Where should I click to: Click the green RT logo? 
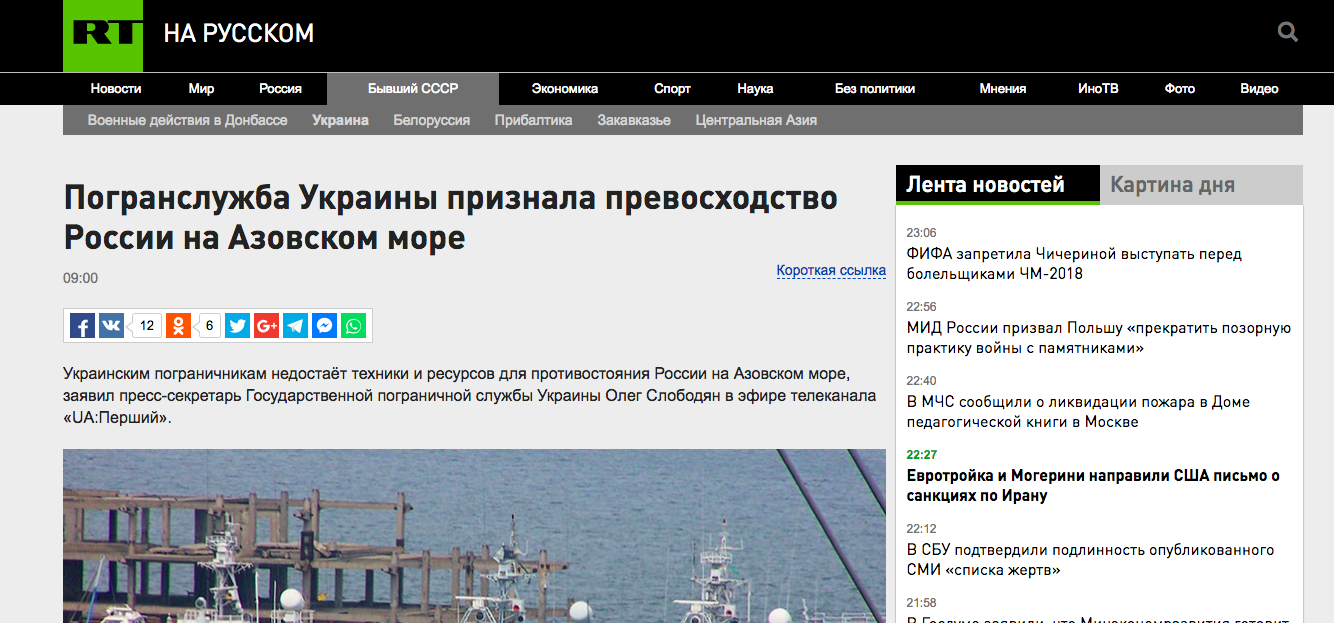click(x=103, y=36)
